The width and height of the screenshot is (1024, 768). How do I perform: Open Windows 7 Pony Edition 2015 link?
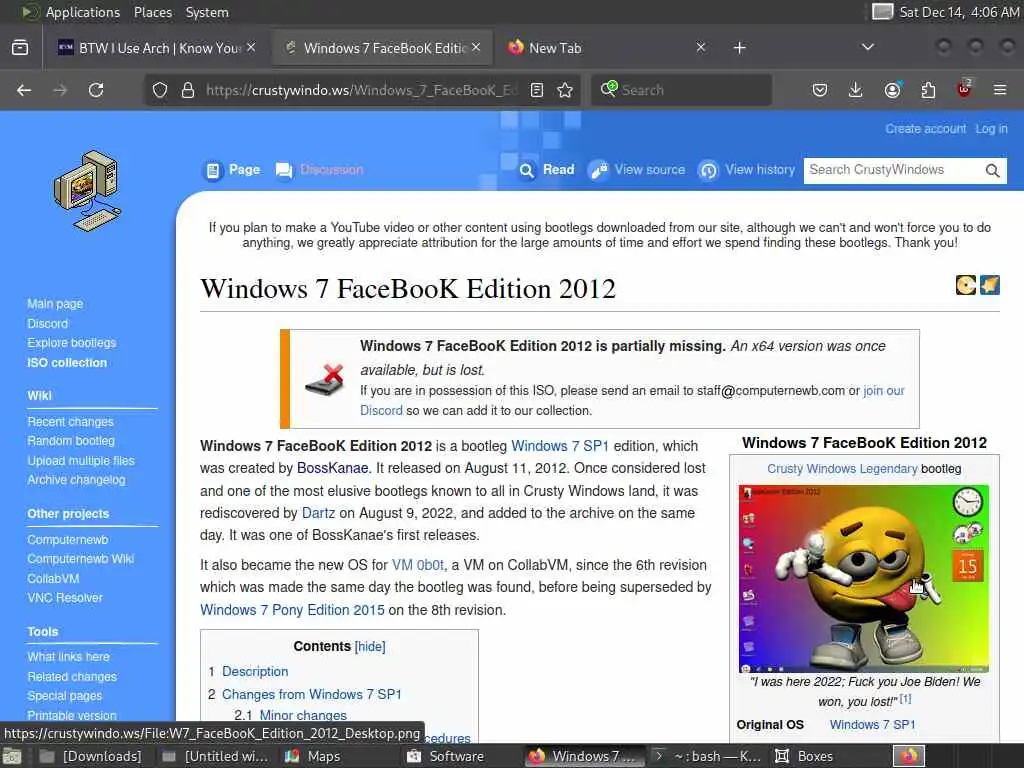292,610
